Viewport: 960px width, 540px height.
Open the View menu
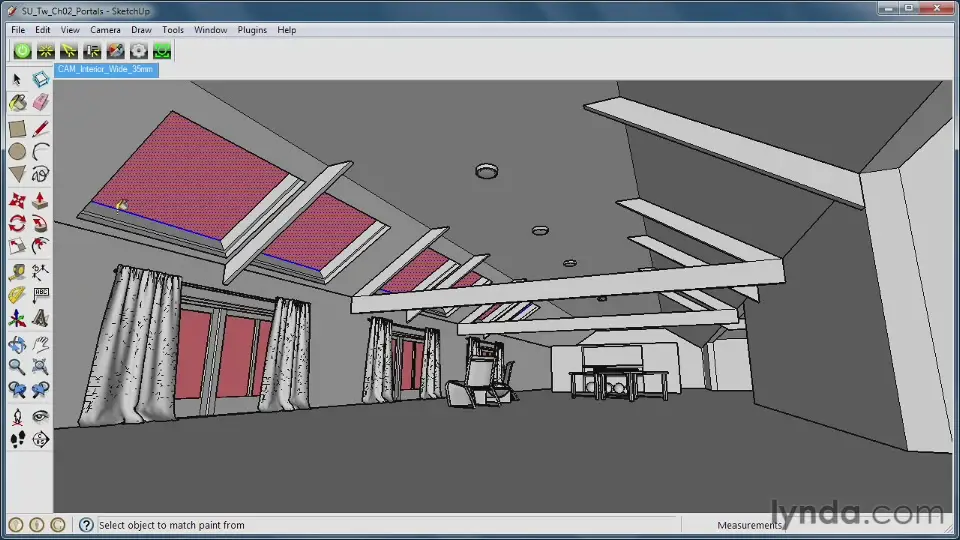pos(70,30)
